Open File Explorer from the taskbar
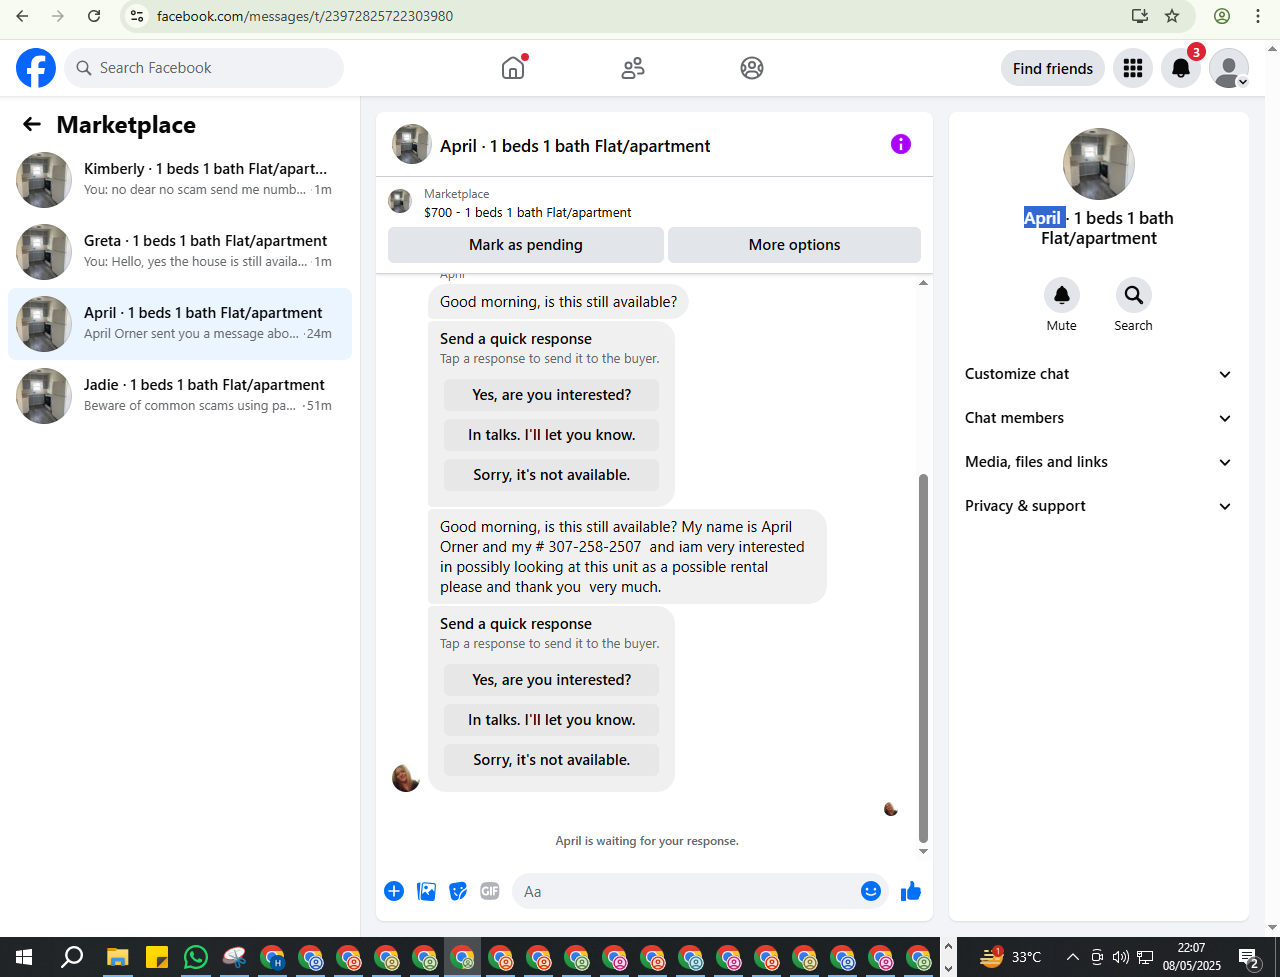1280x977 pixels. 118,957
